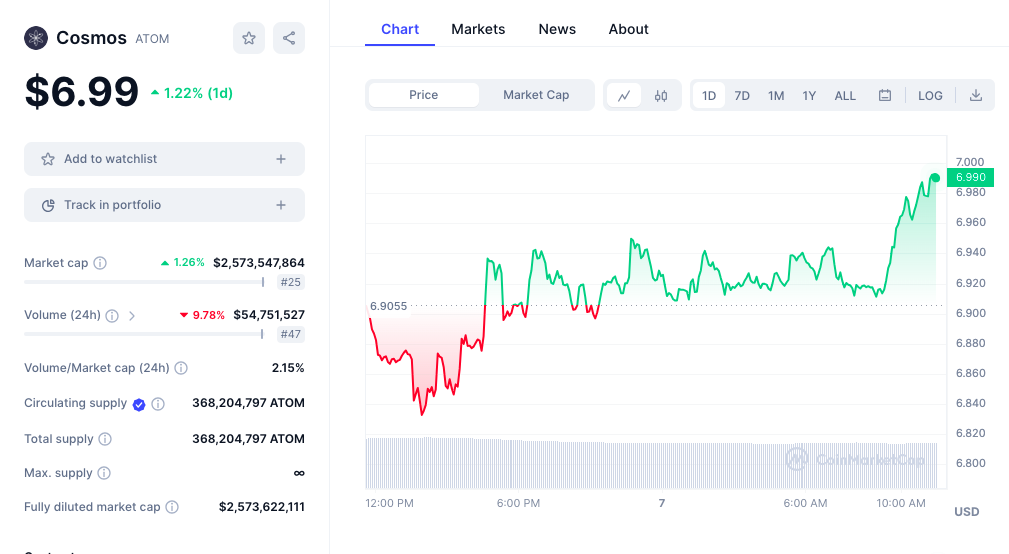Click the 9.78% volume change
The width and height of the screenshot is (1009, 554).
pos(202,315)
